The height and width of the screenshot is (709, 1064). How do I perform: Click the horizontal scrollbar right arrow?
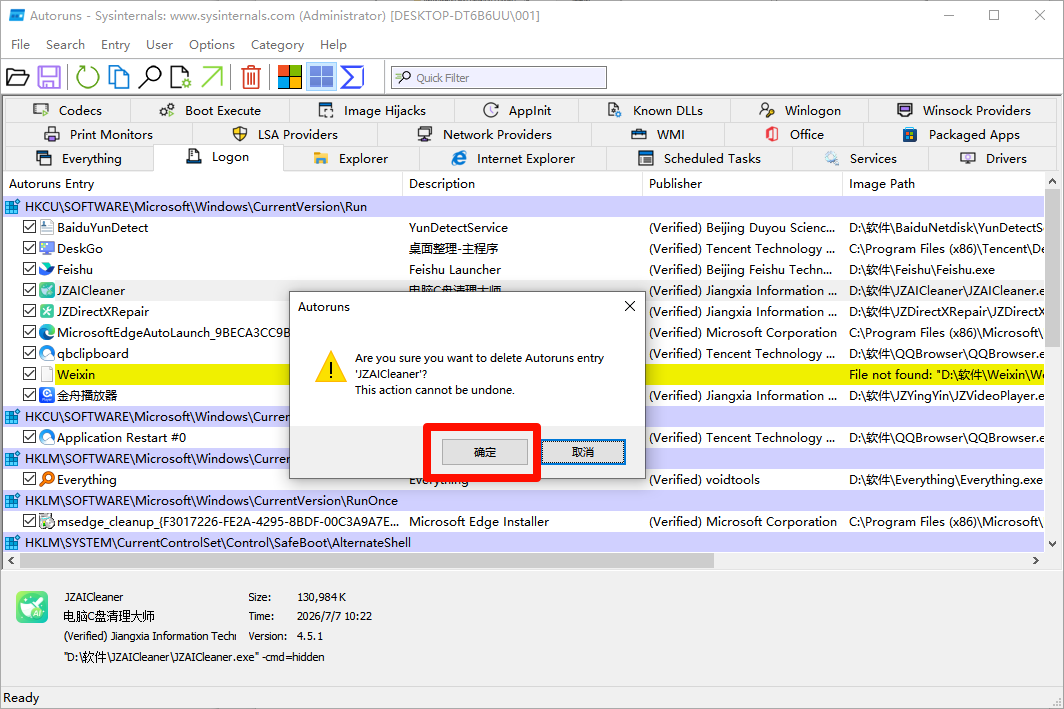pos(1036,560)
